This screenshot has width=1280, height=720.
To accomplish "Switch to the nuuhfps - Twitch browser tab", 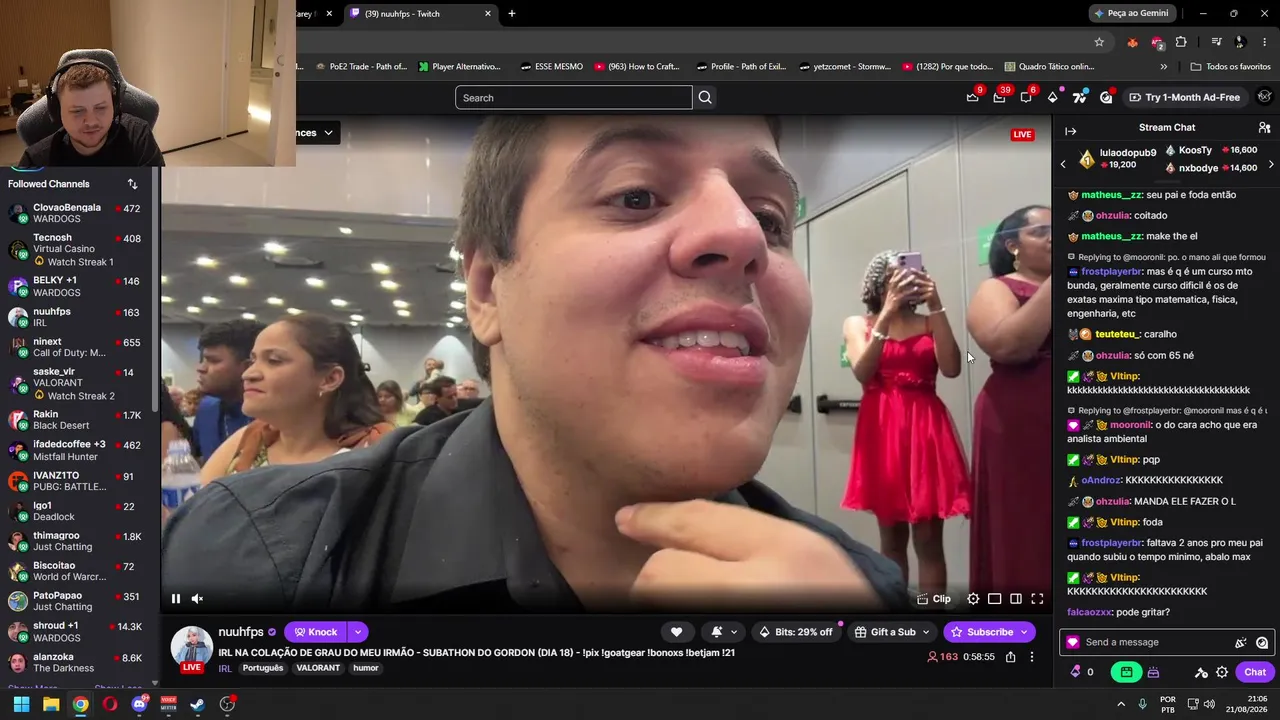I will click(x=421, y=13).
